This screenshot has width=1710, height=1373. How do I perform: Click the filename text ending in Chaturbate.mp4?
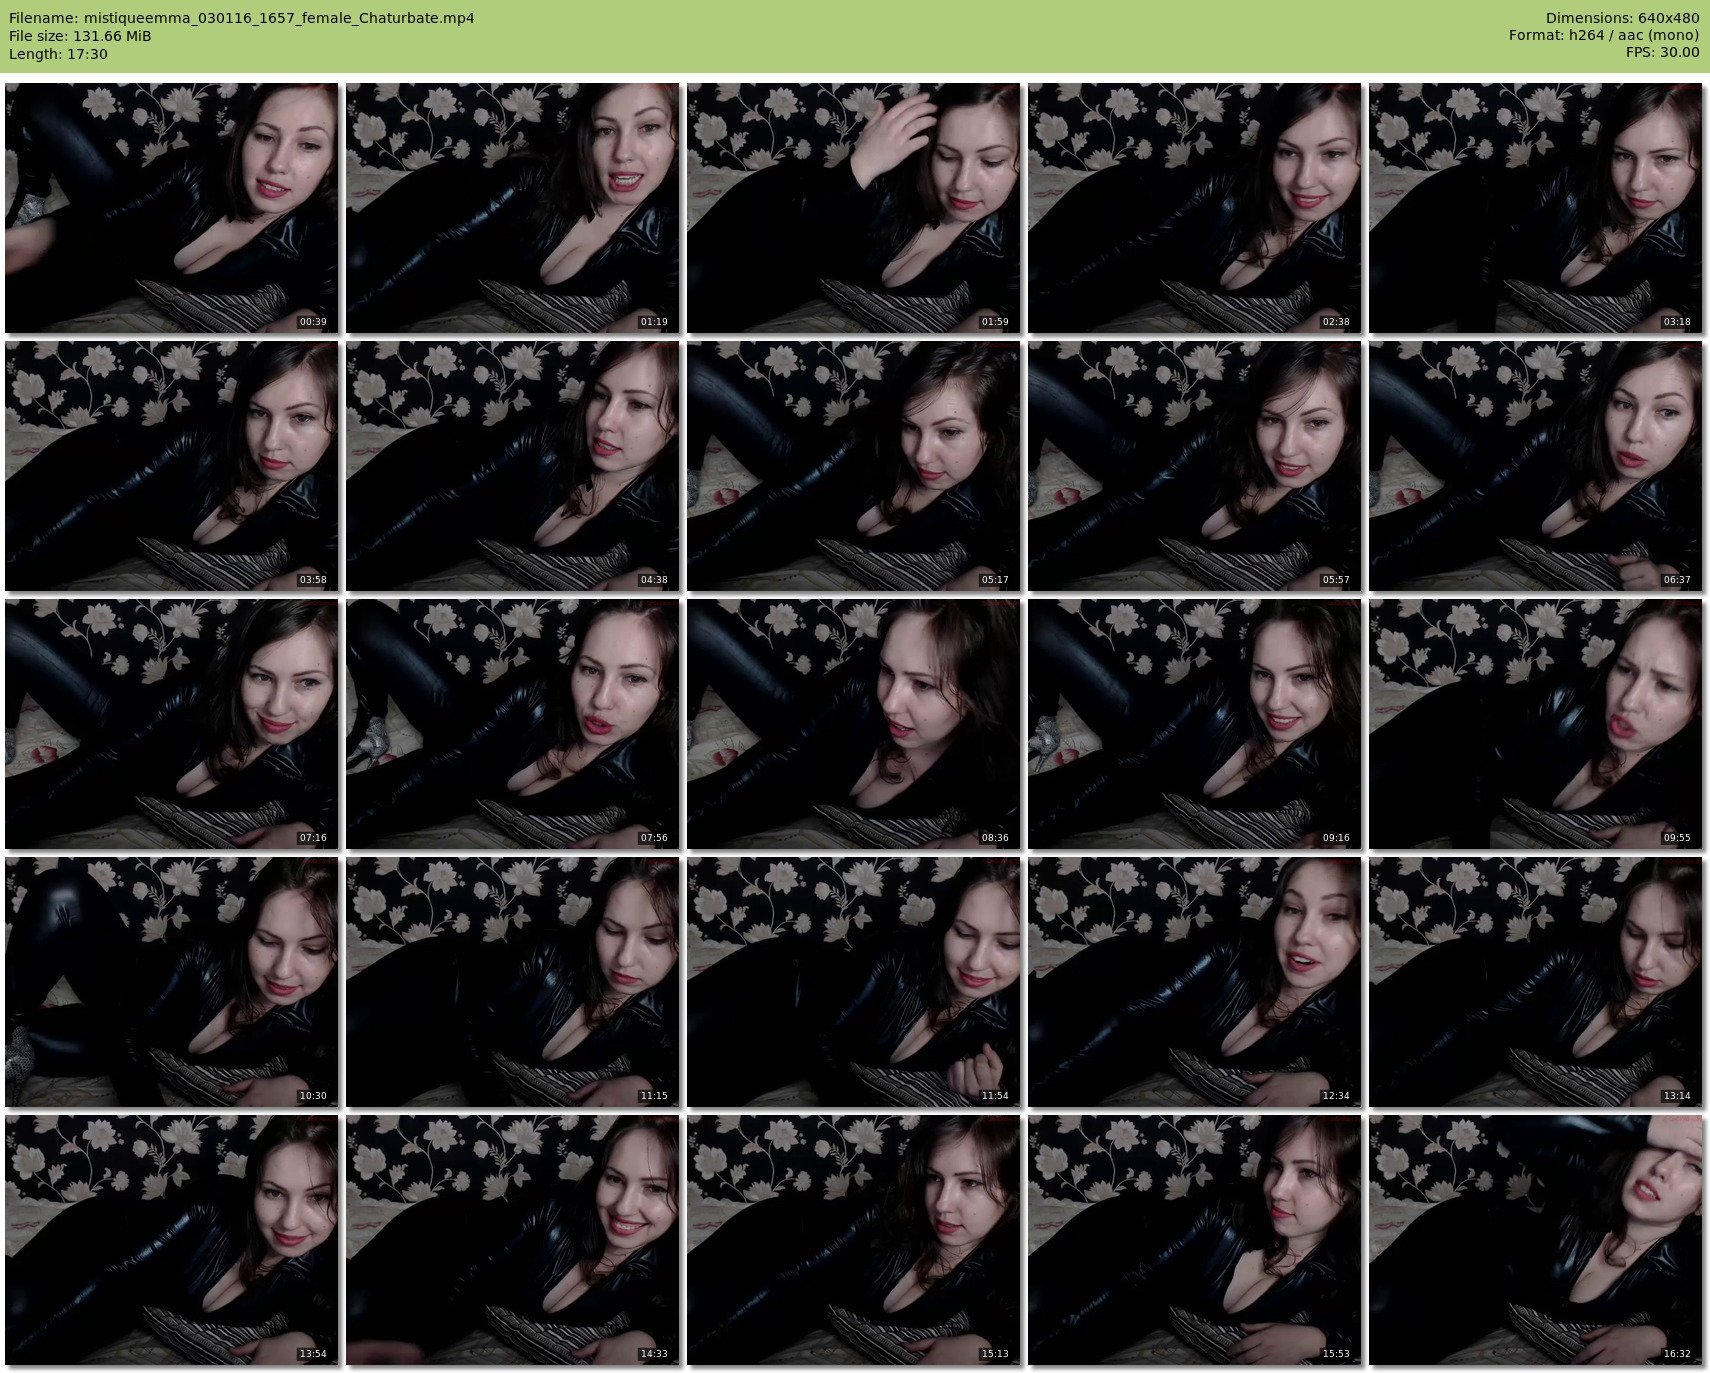241,18
